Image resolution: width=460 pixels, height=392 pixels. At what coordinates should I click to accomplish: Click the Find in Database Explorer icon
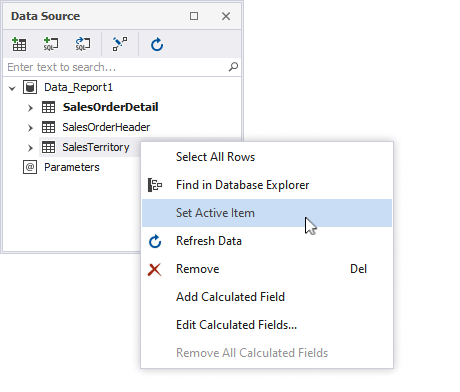point(155,185)
